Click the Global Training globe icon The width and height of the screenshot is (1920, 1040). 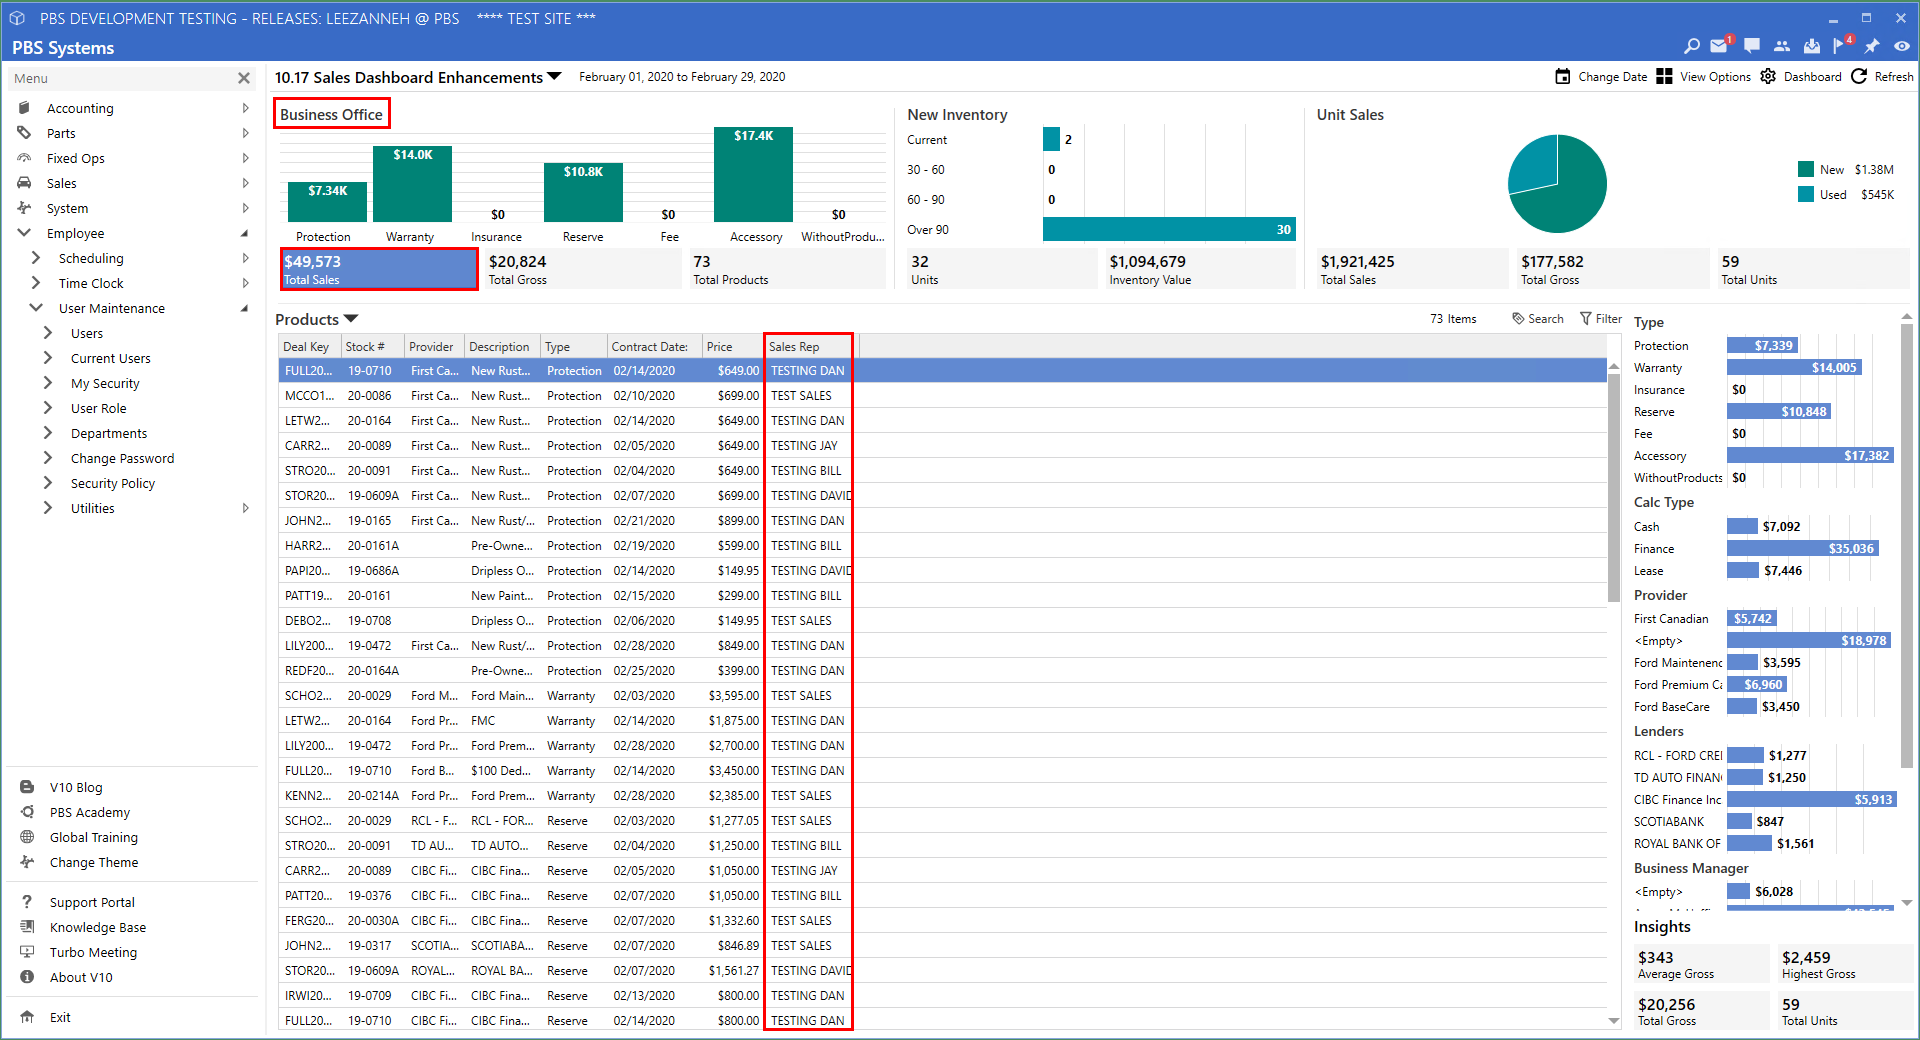coord(27,837)
